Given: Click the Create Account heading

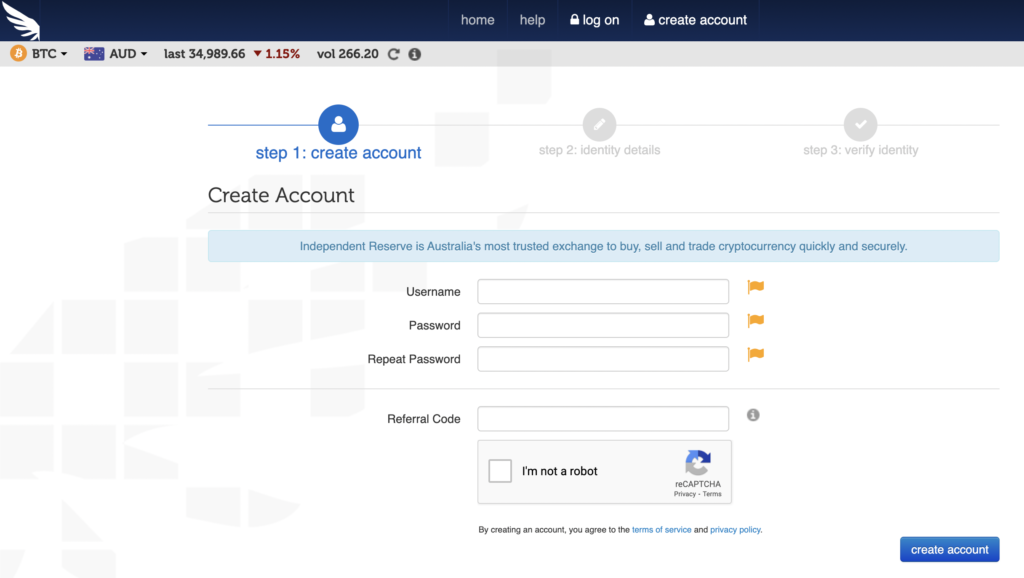Looking at the screenshot, I should (281, 195).
